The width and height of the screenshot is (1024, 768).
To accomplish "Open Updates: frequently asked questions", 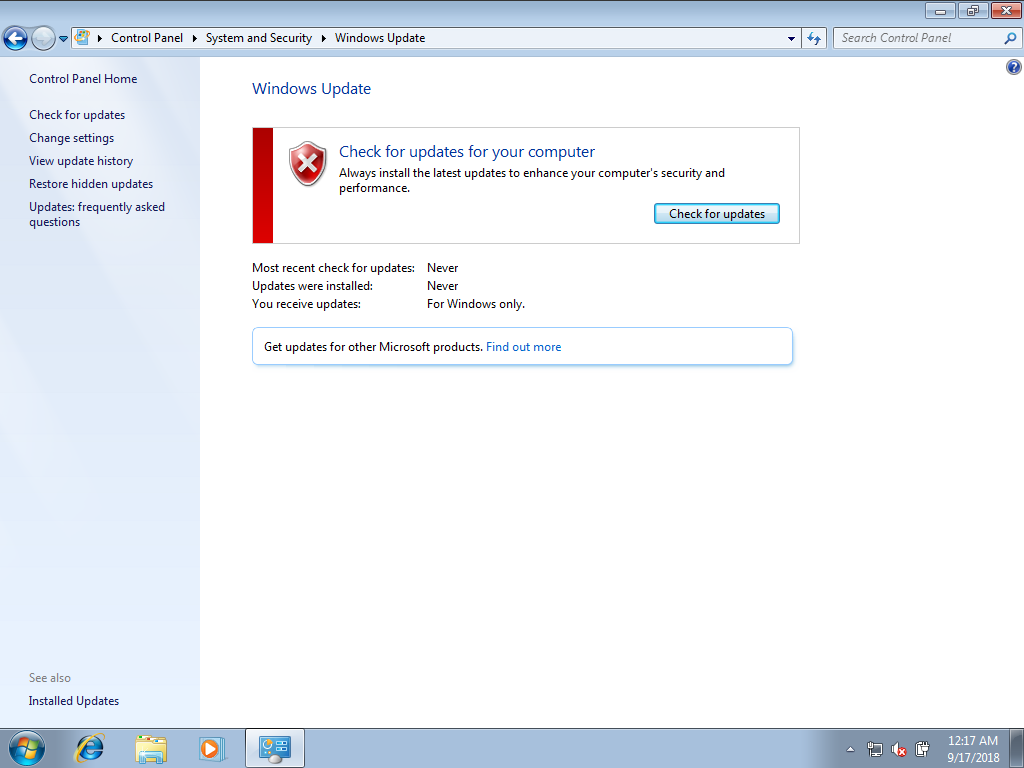I will click(x=97, y=214).
